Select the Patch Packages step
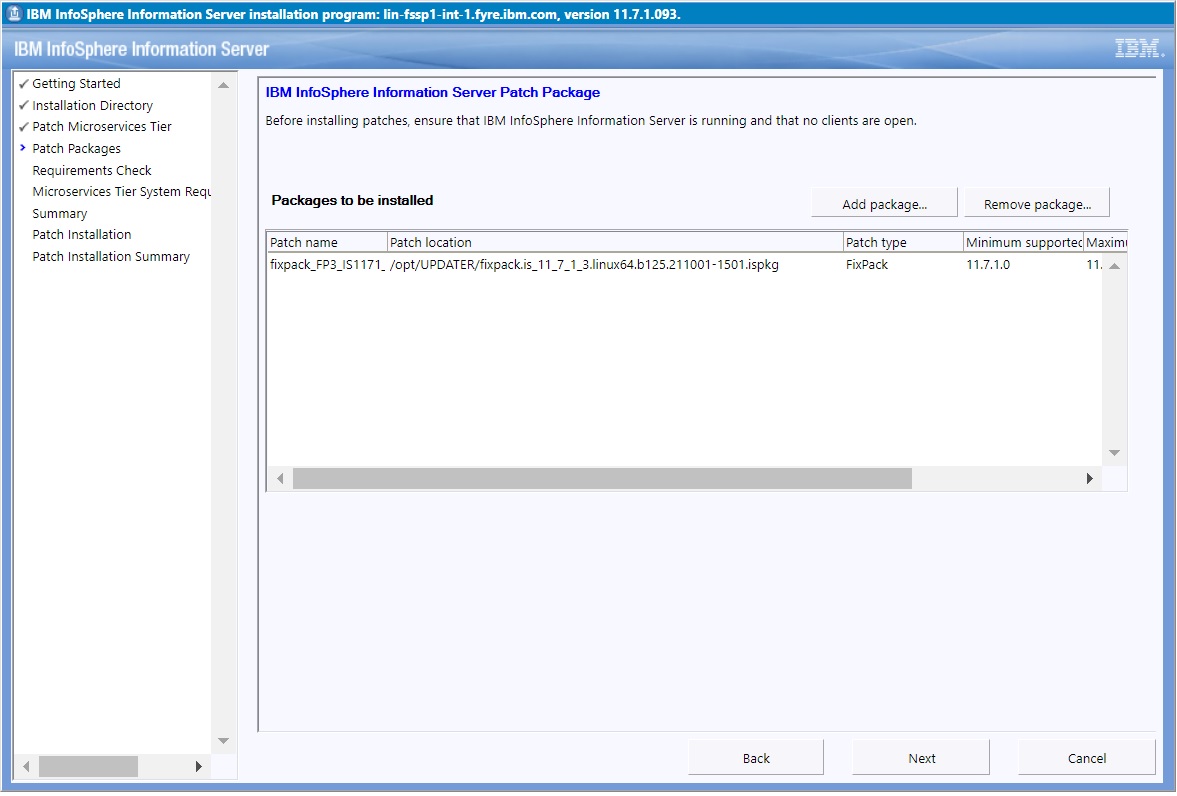The height and width of the screenshot is (796, 1177). click(x=76, y=148)
